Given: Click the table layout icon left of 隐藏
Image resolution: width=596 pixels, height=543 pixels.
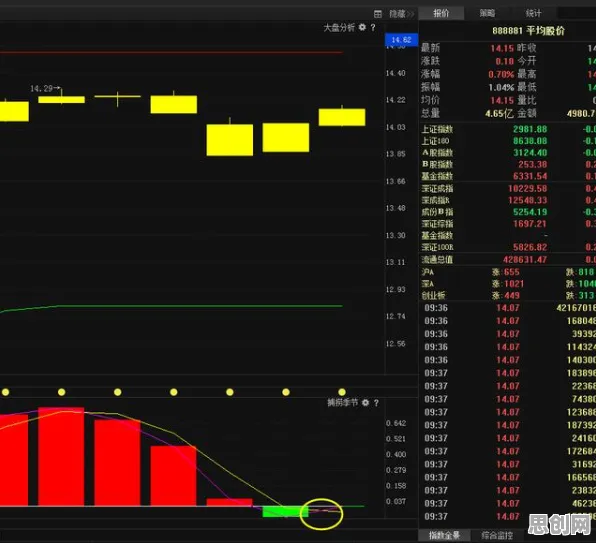Looking at the screenshot, I should [x=378, y=14].
